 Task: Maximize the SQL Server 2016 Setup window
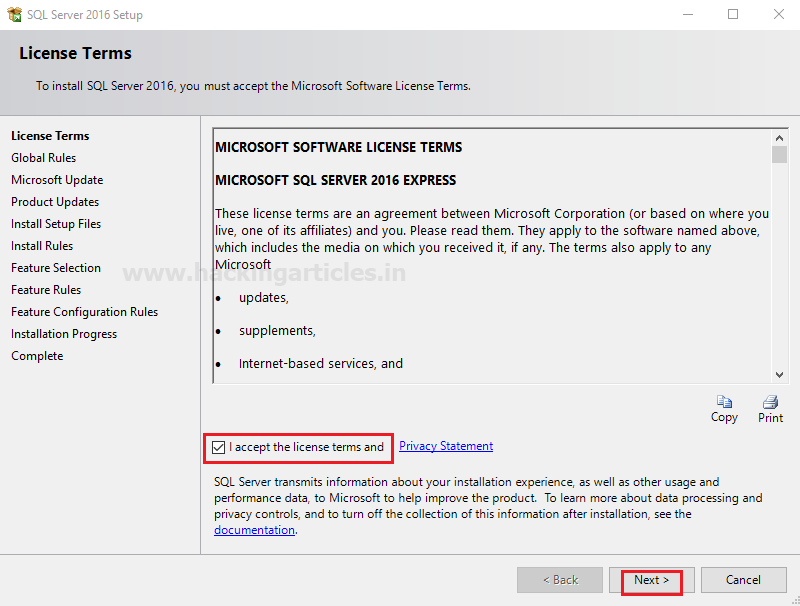pyautogui.click(x=733, y=14)
